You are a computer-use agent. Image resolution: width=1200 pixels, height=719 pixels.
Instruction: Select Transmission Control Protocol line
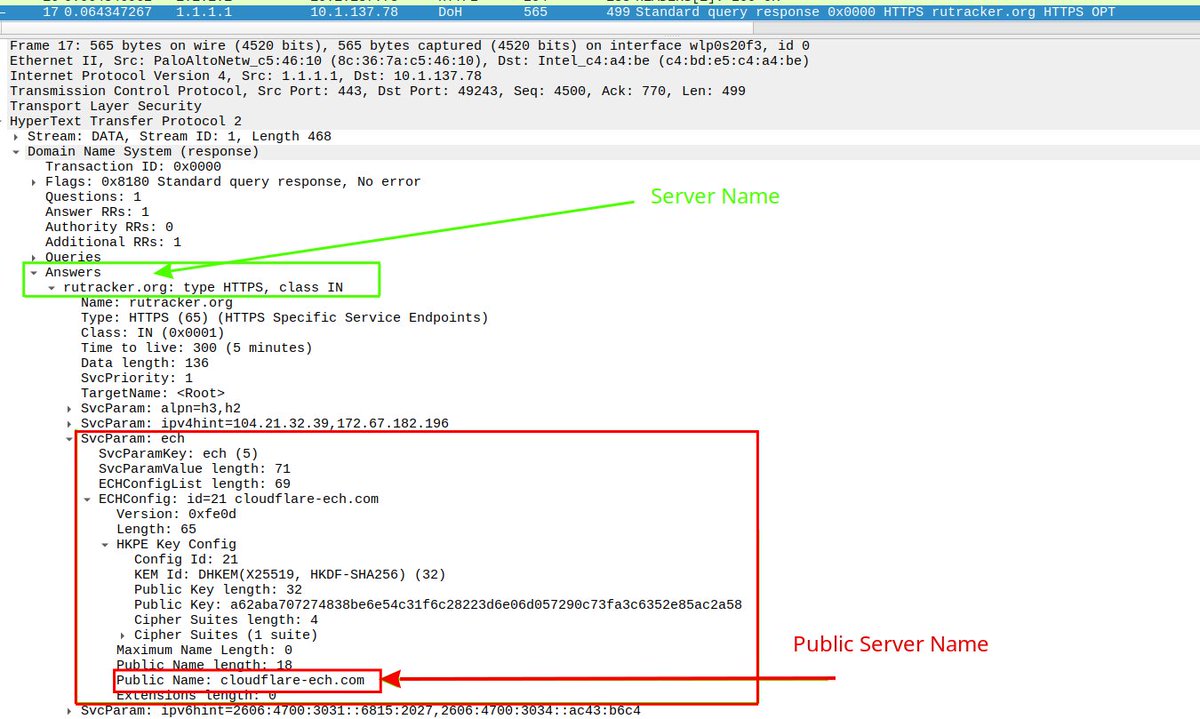click(377, 91)
